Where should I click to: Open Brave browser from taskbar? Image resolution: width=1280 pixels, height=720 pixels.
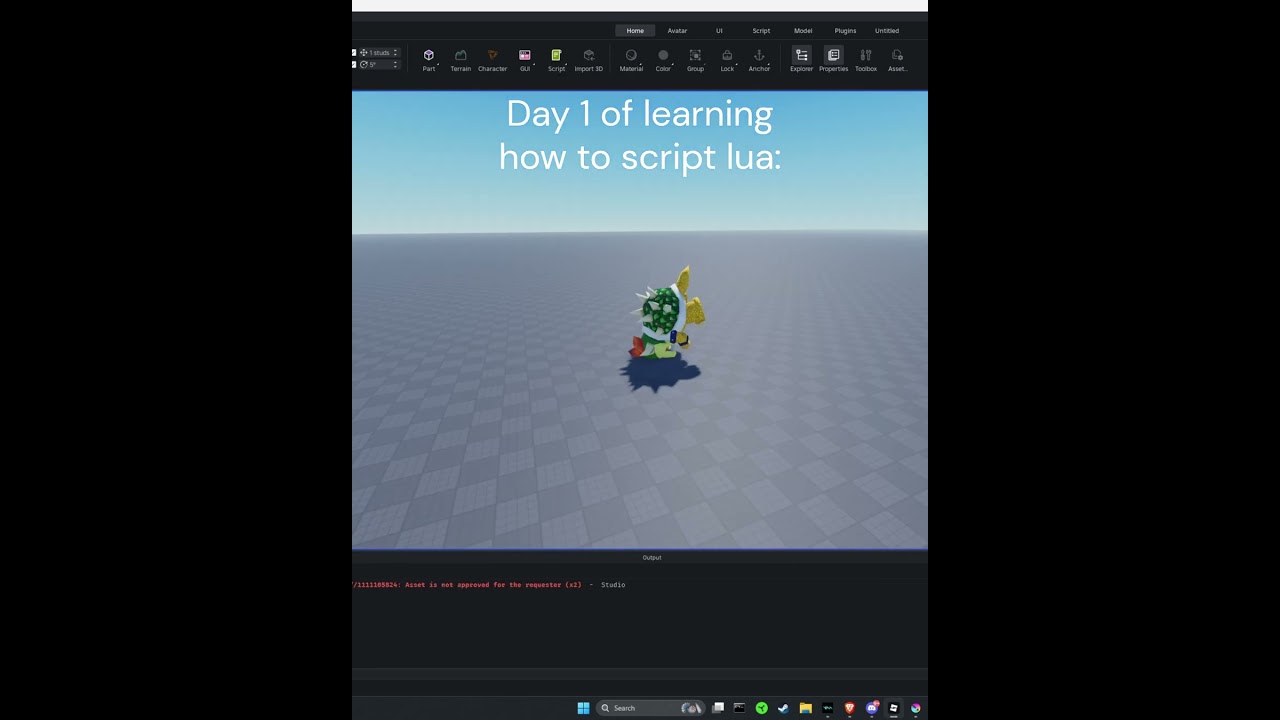click(x=850, y=708)
